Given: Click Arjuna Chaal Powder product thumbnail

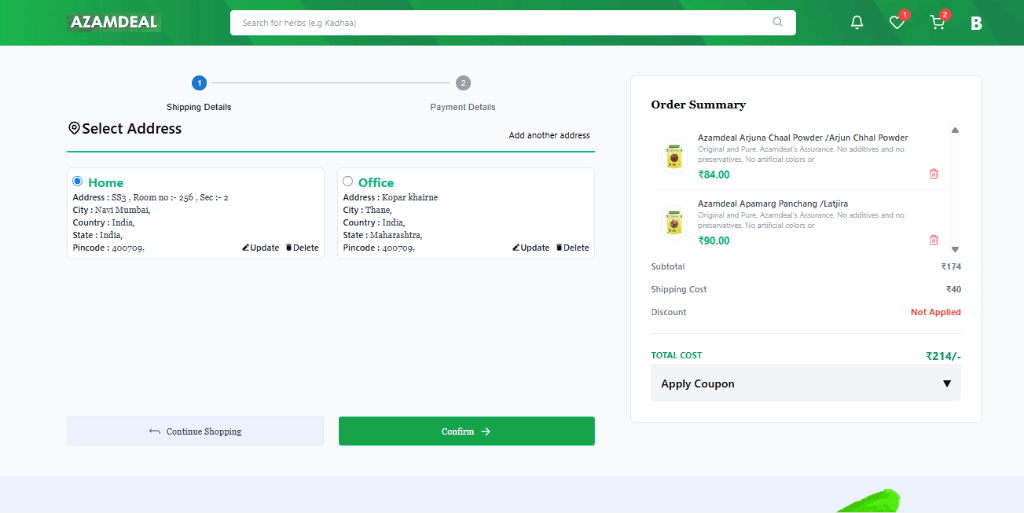Looking at the screenshot, I should 673,157.
